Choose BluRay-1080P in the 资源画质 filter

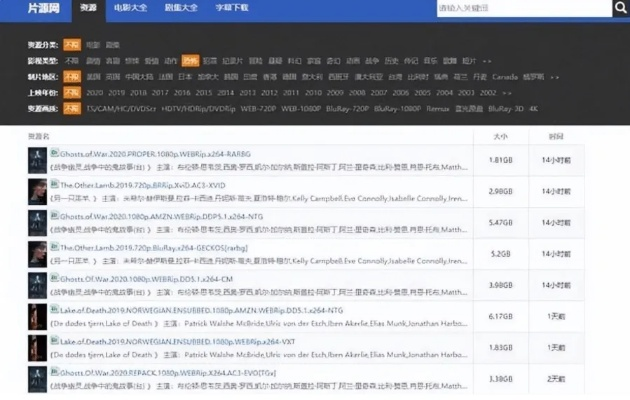(x=398, y=106)
